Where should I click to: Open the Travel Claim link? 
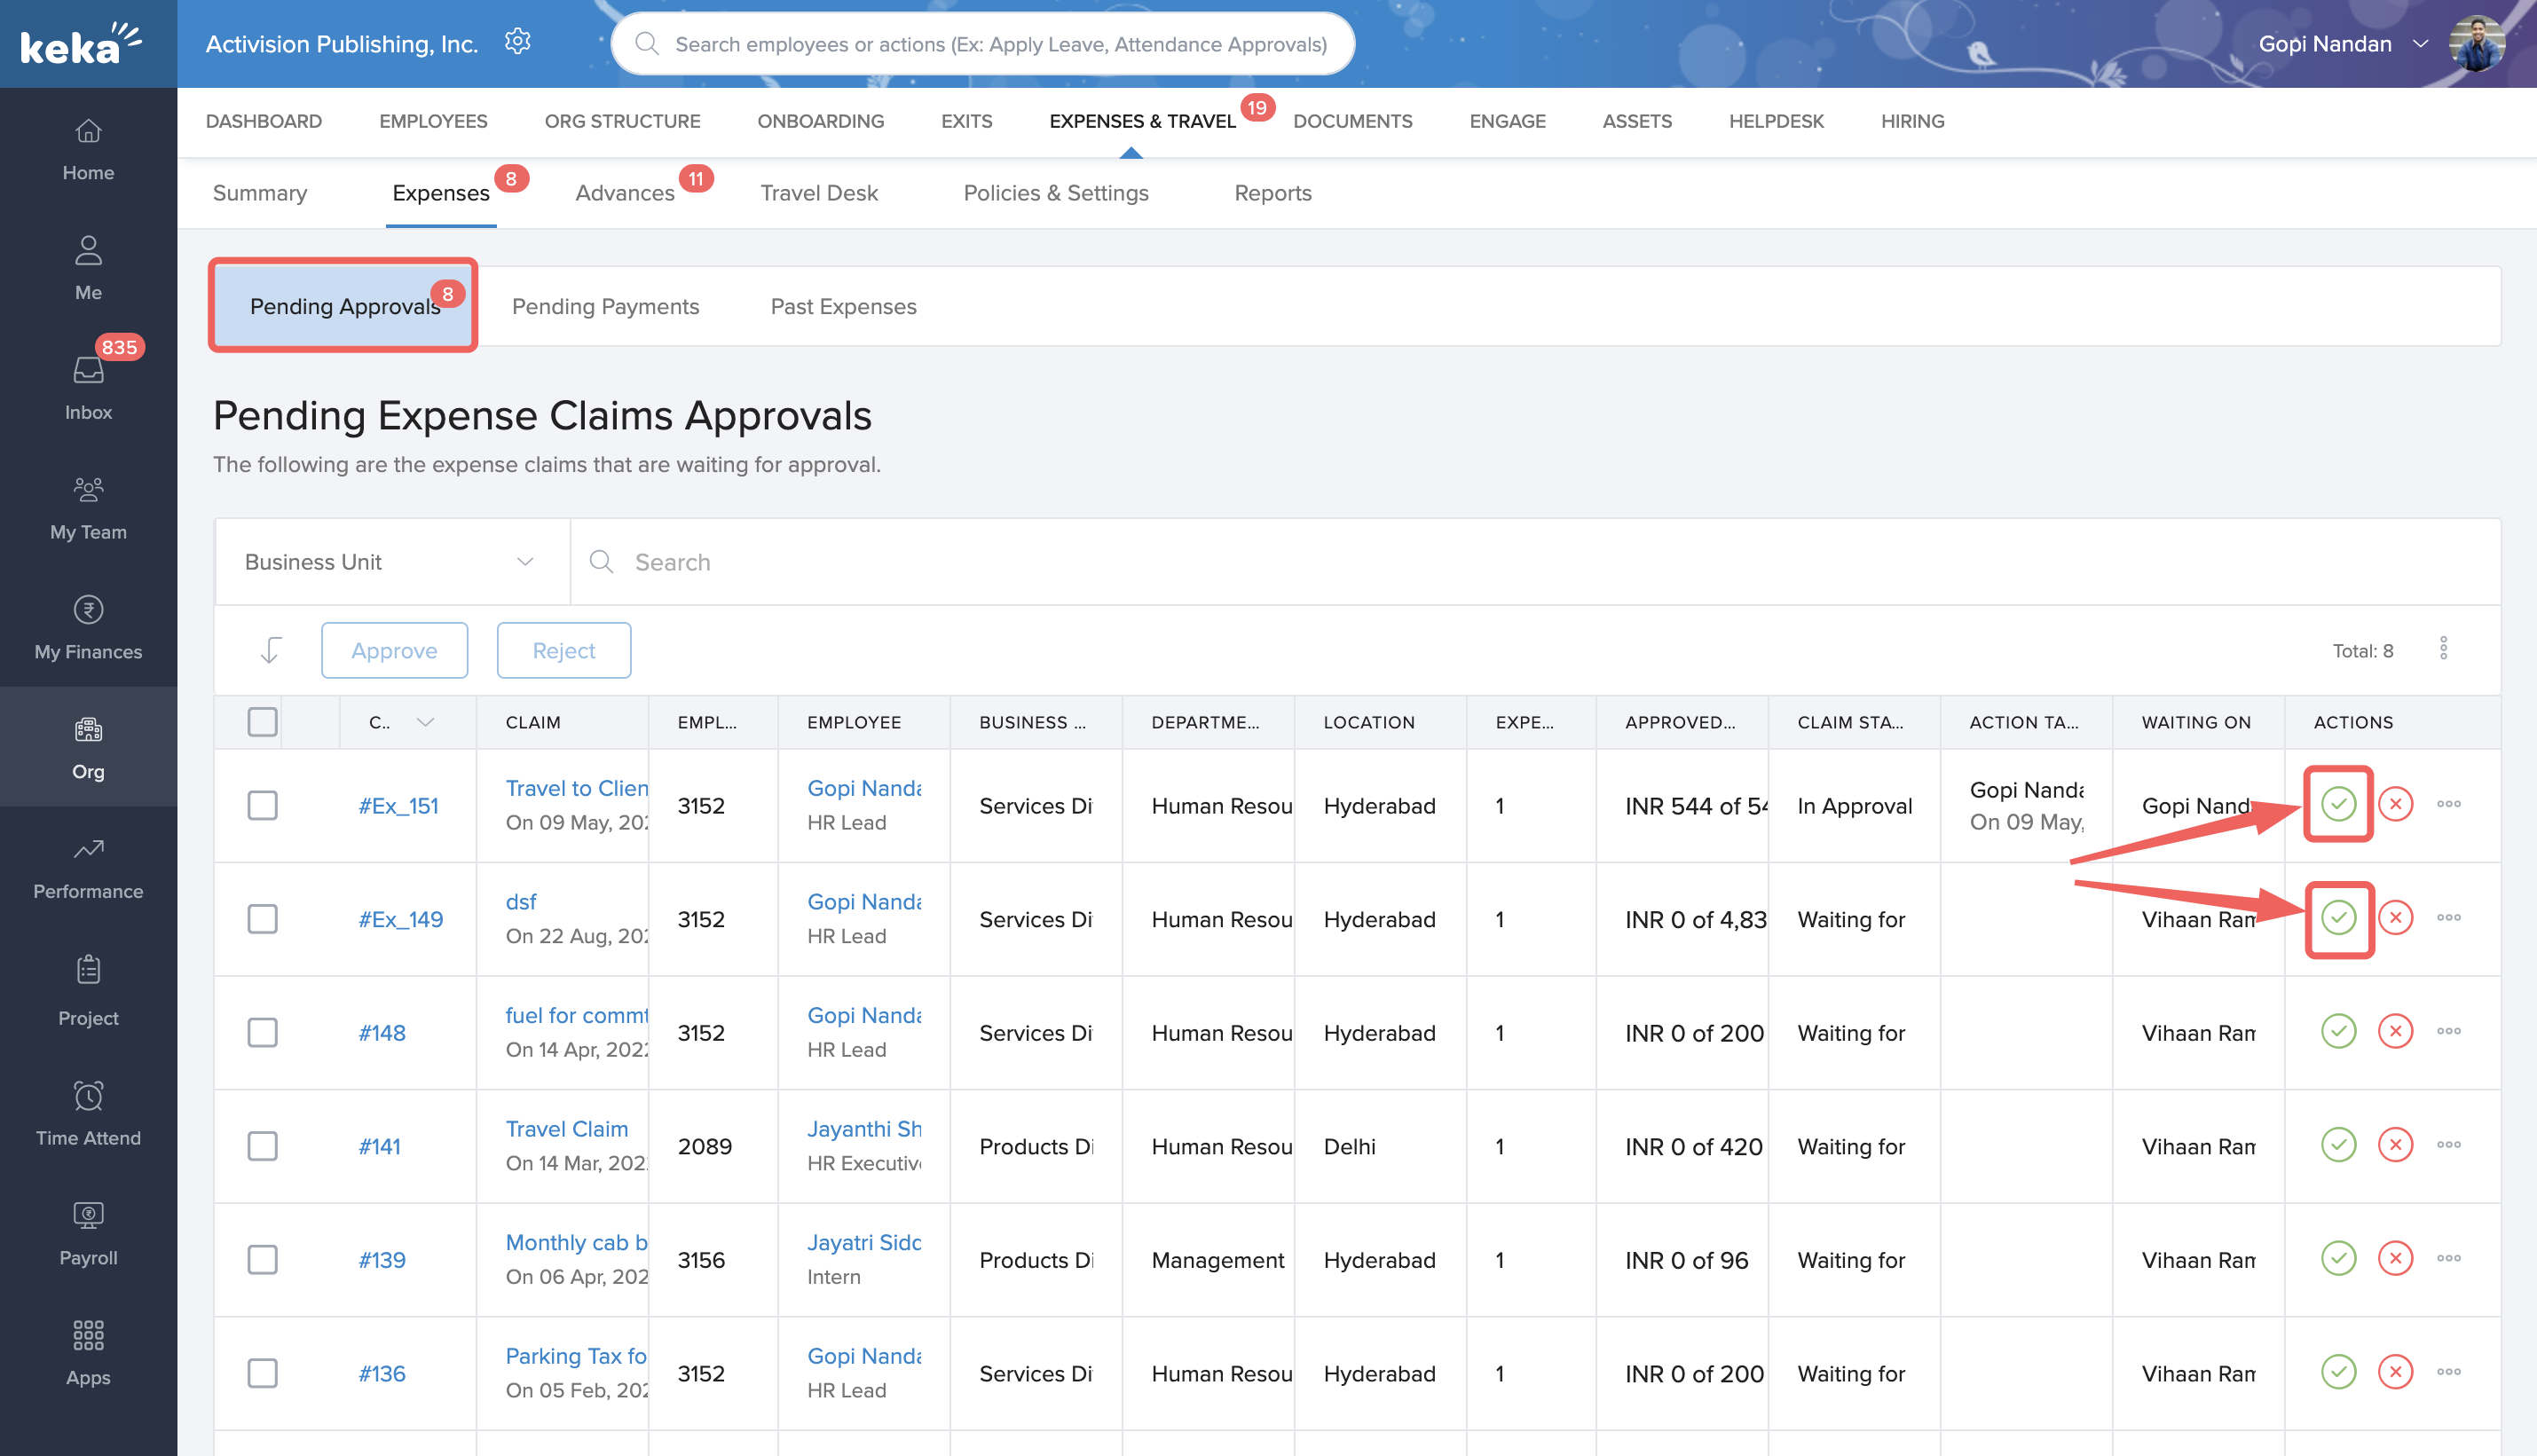click(x=566, y=1128)
